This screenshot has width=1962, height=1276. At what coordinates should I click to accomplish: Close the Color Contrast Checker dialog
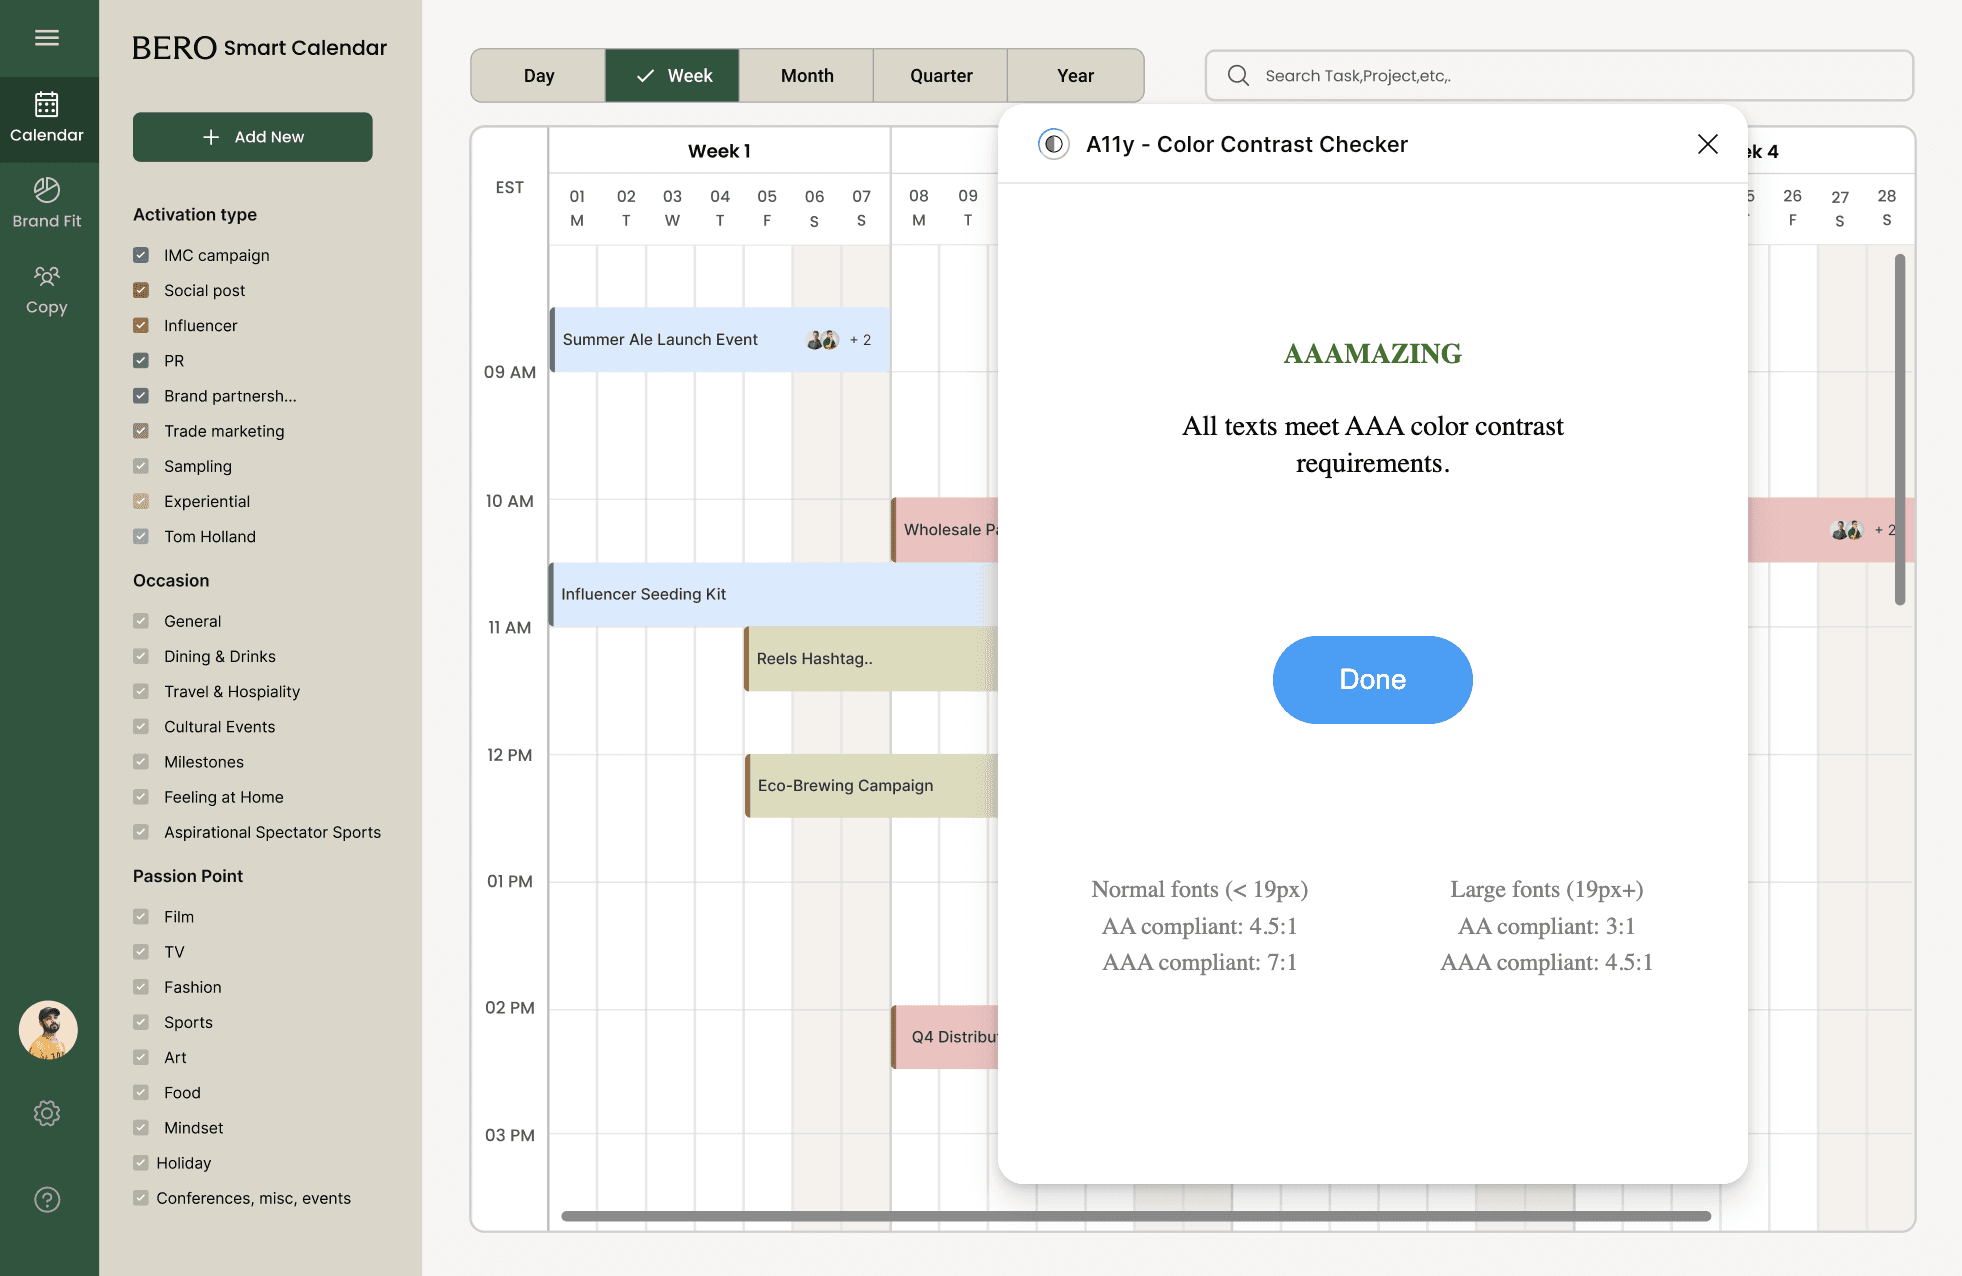click(1707, 144)
